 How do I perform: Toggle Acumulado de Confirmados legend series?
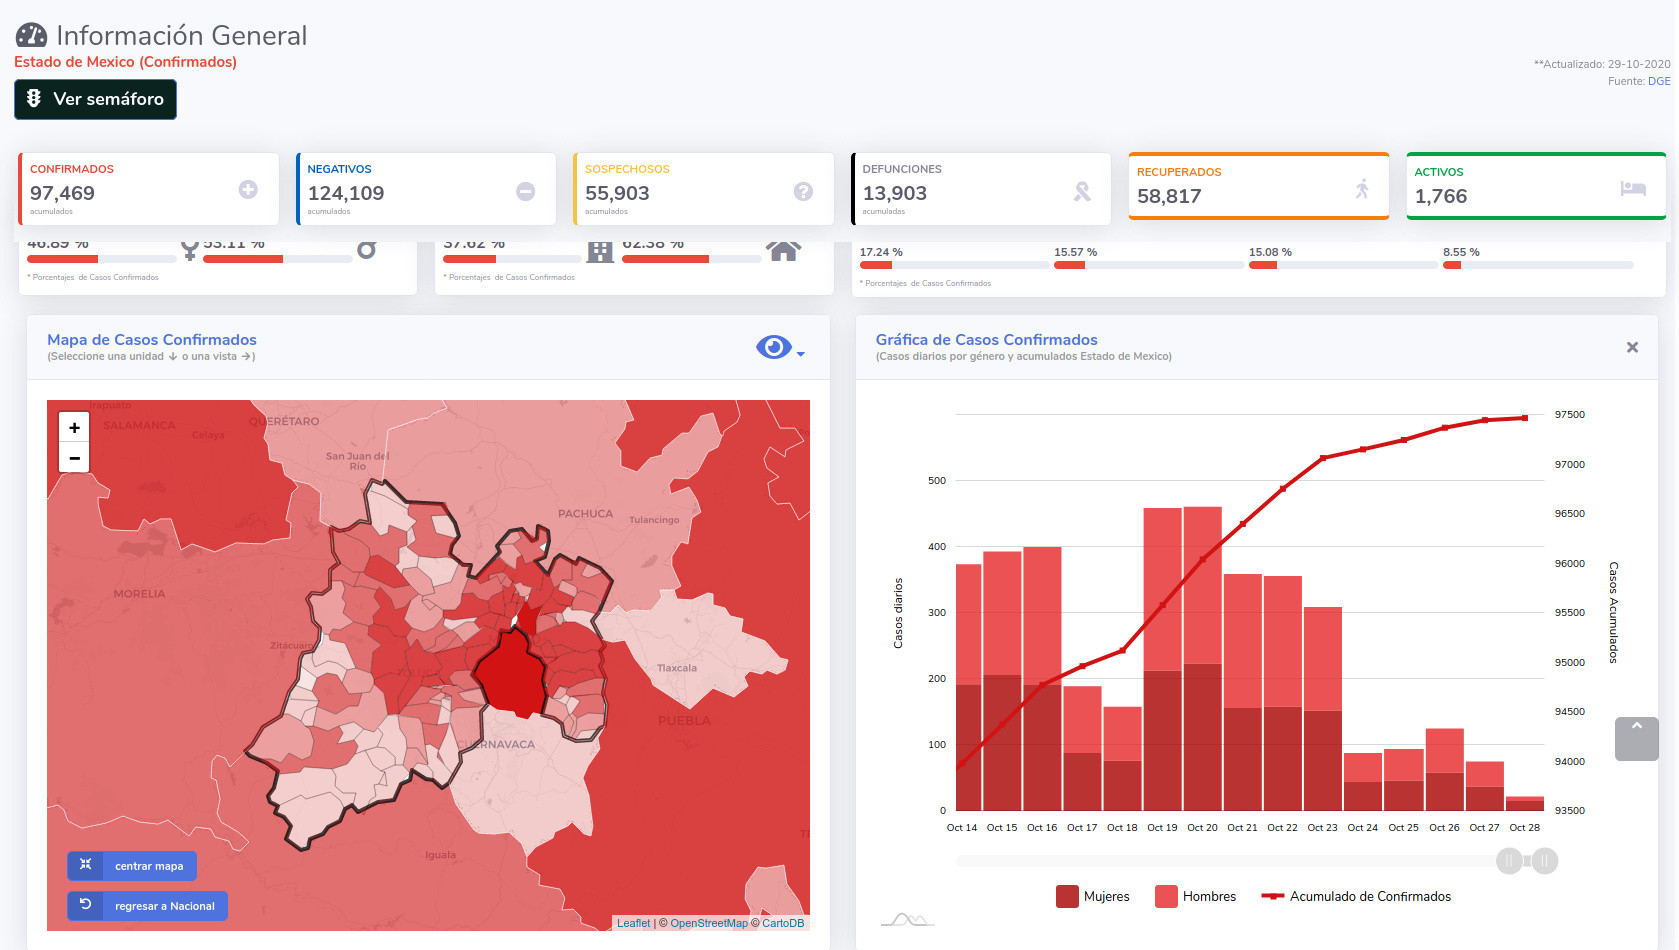(x=1356, y=896)
